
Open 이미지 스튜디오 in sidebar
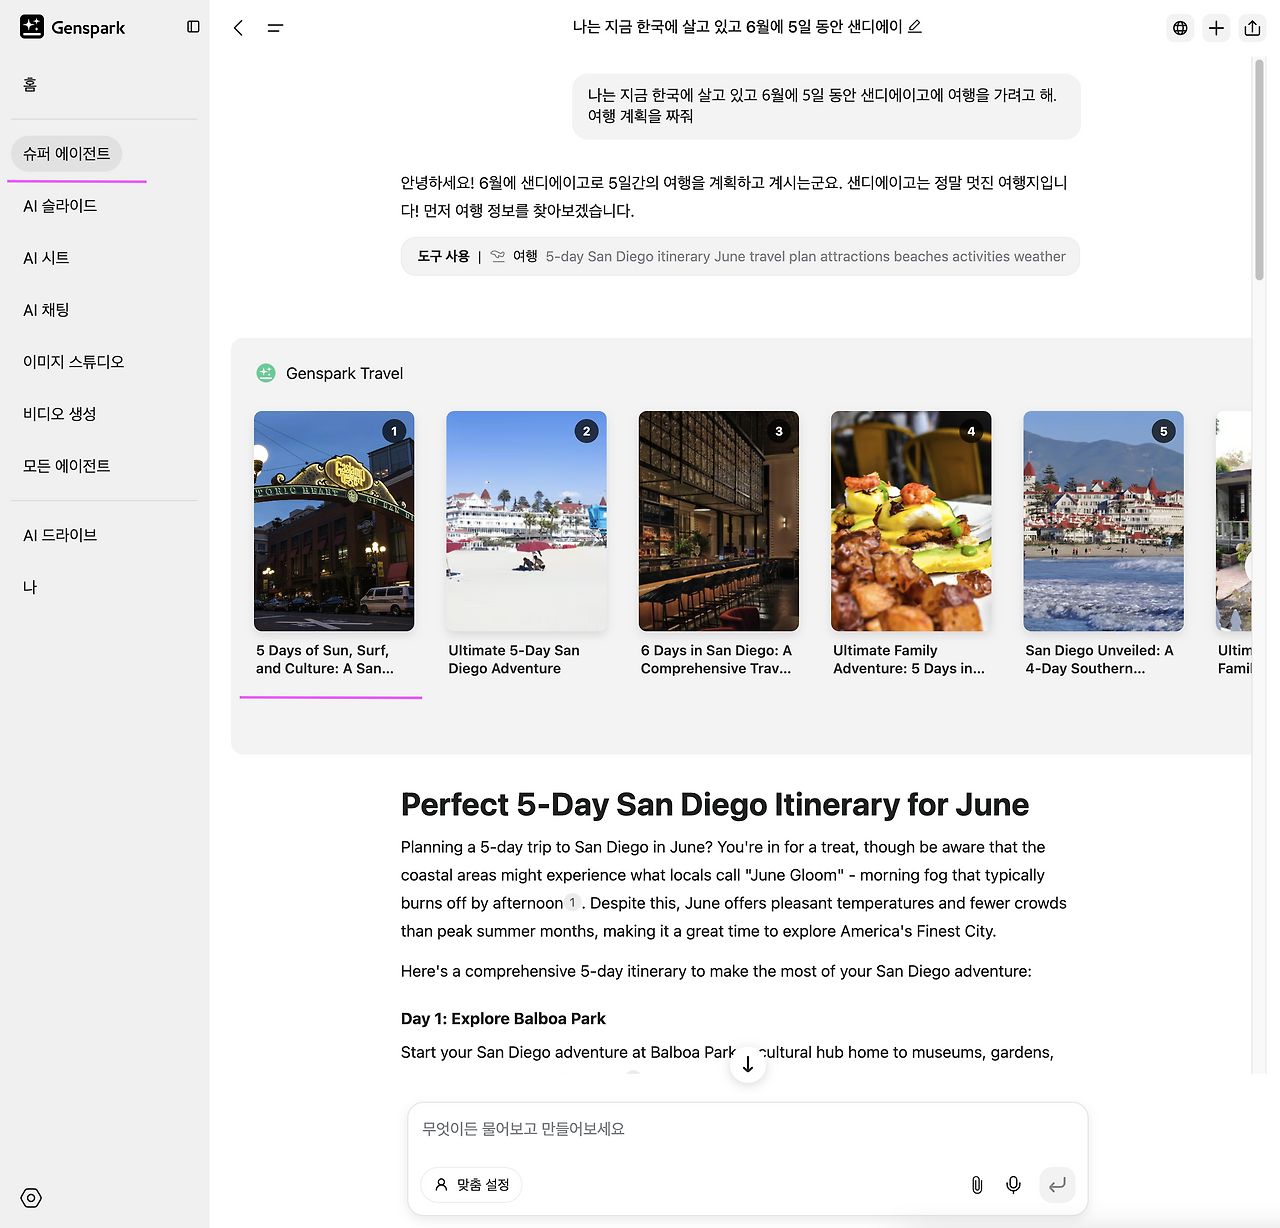tap(73, 362)
